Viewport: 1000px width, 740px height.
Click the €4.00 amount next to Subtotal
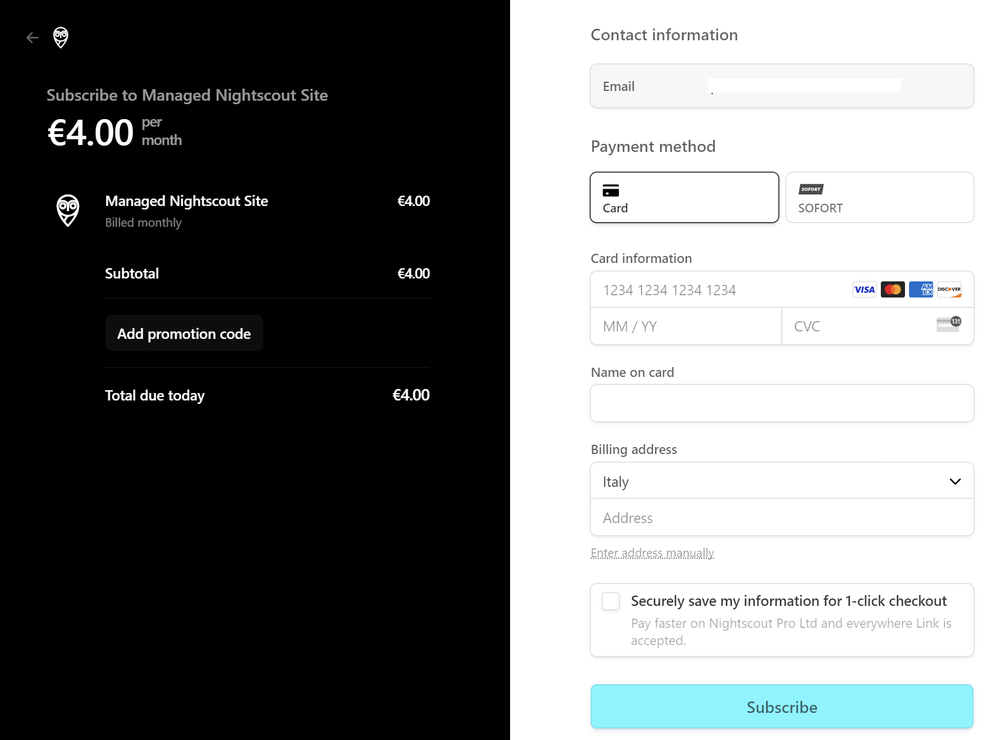413,274
